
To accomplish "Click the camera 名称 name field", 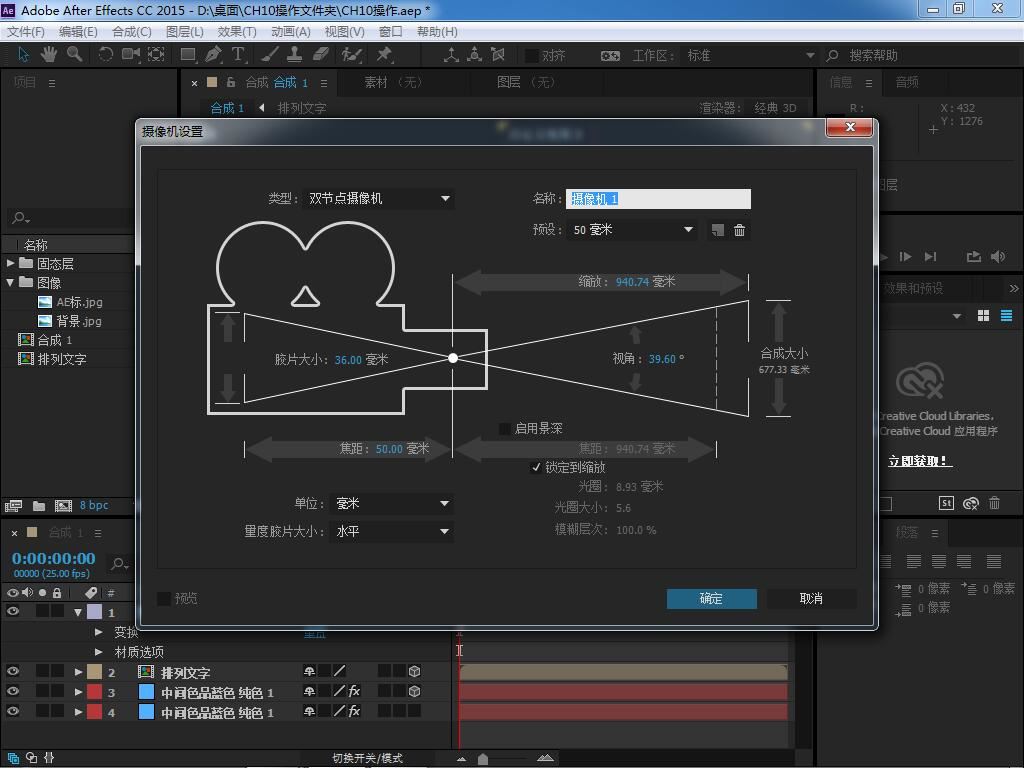I will 658,199.
